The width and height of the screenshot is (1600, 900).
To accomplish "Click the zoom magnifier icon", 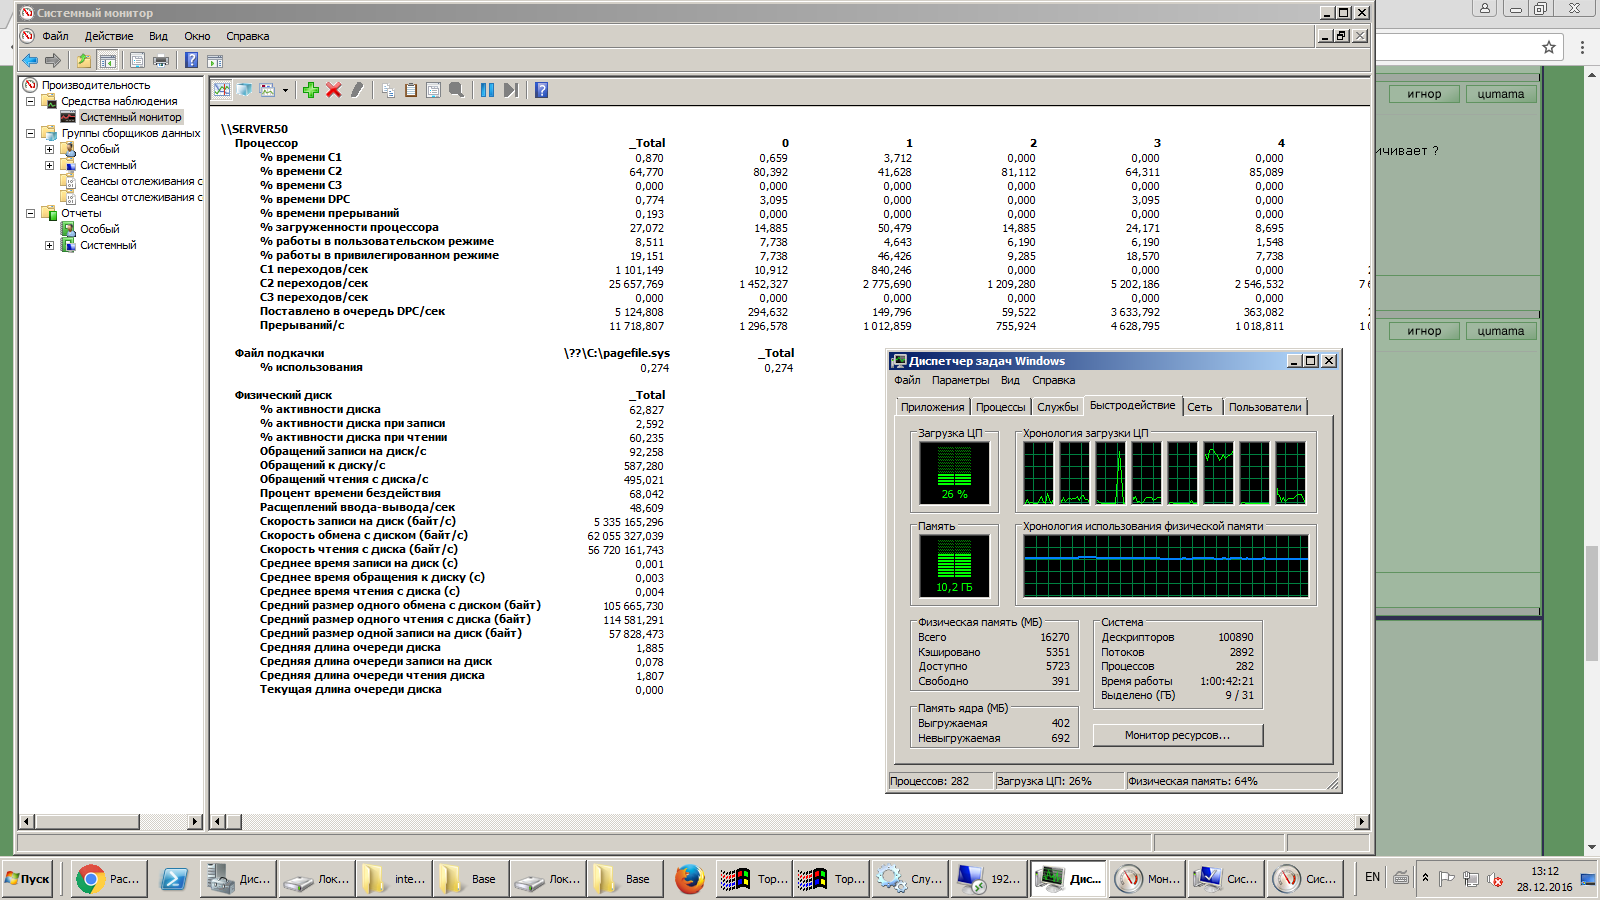I will 456,90.
